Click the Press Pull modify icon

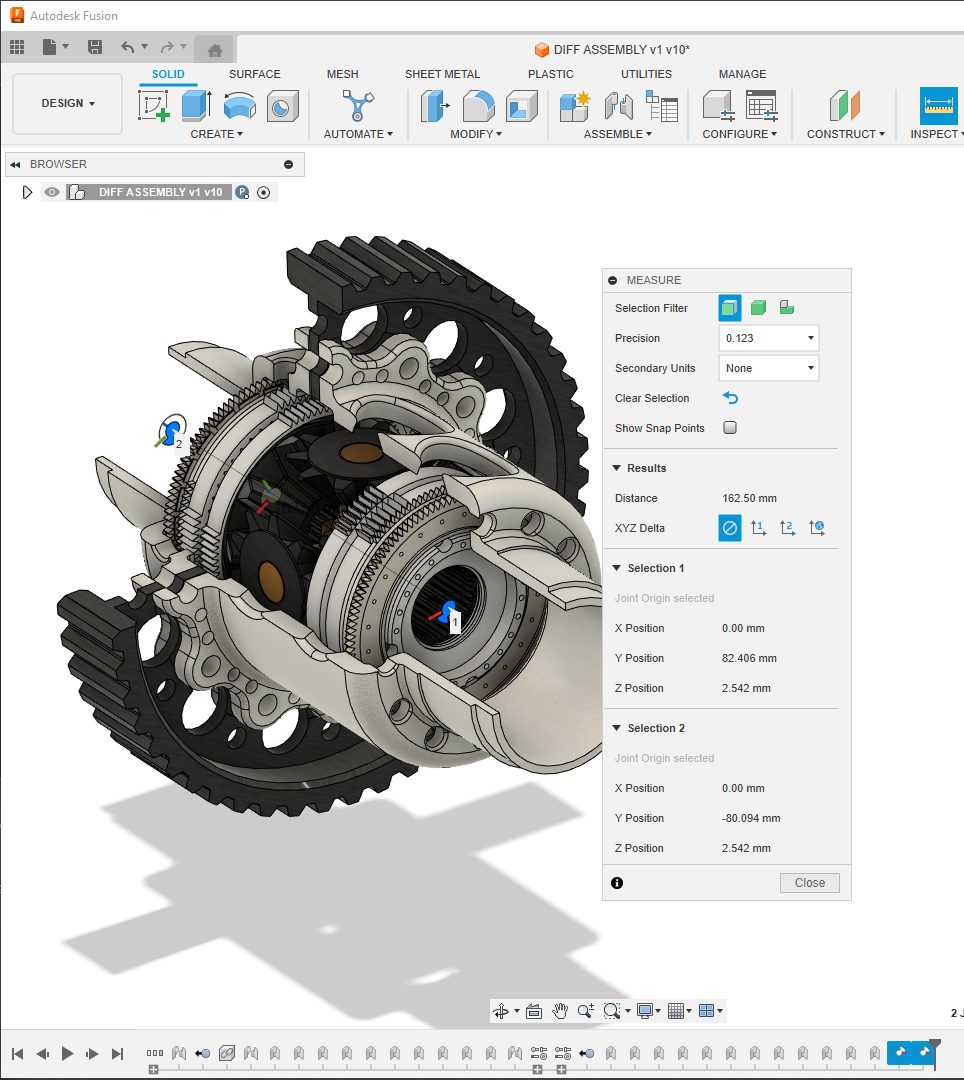click(x=435, y=105)
